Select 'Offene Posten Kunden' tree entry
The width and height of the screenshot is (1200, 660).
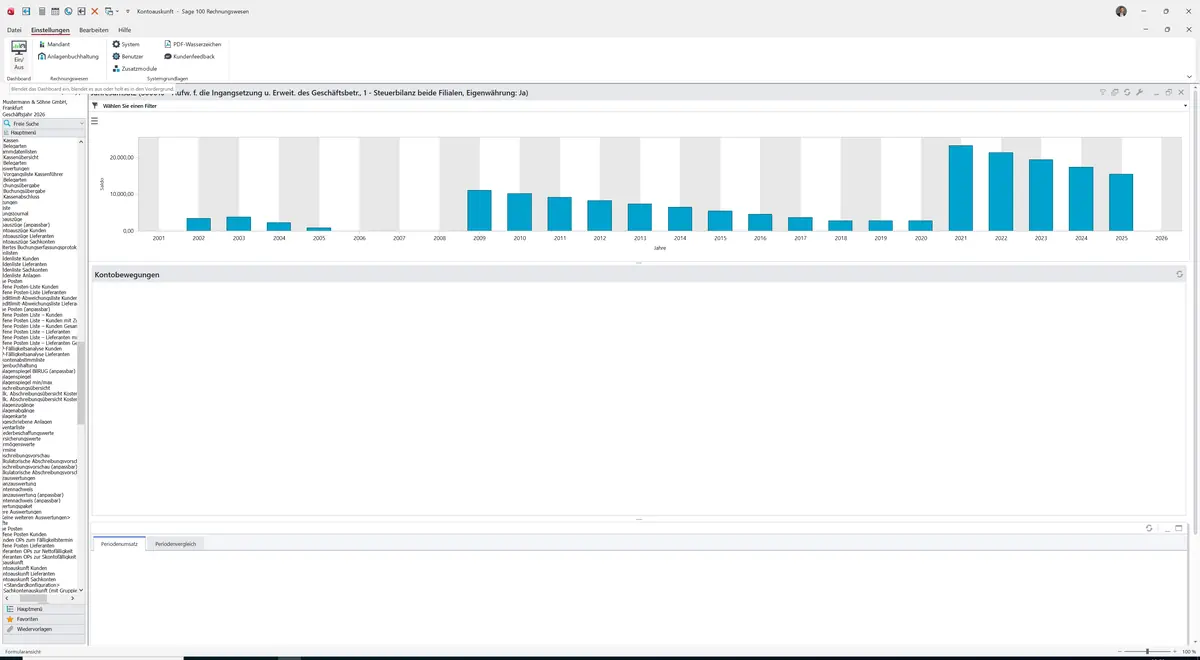[25, 534]
